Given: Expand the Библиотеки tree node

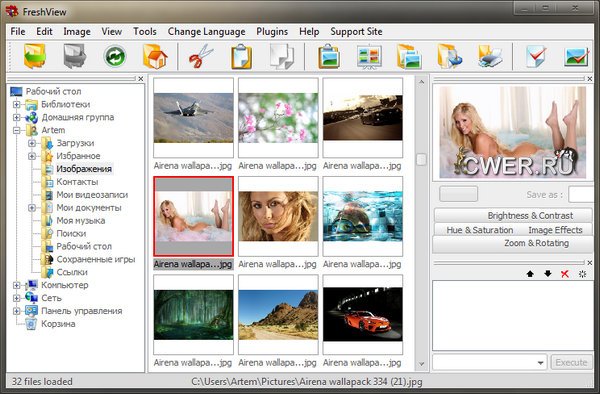Looking at the screenshot, I should coord(16,104).
